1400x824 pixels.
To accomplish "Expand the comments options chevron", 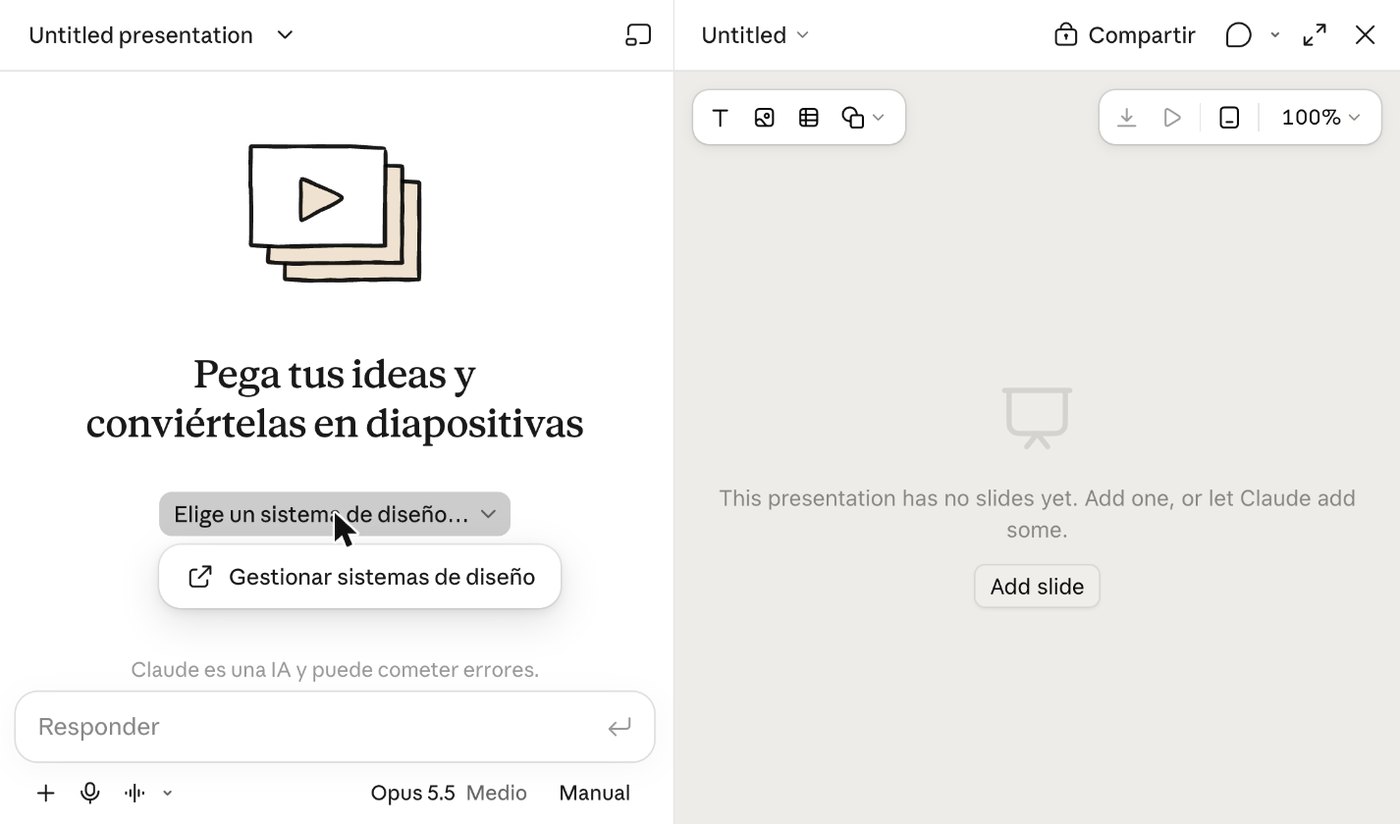I will tap(1275, 35).
